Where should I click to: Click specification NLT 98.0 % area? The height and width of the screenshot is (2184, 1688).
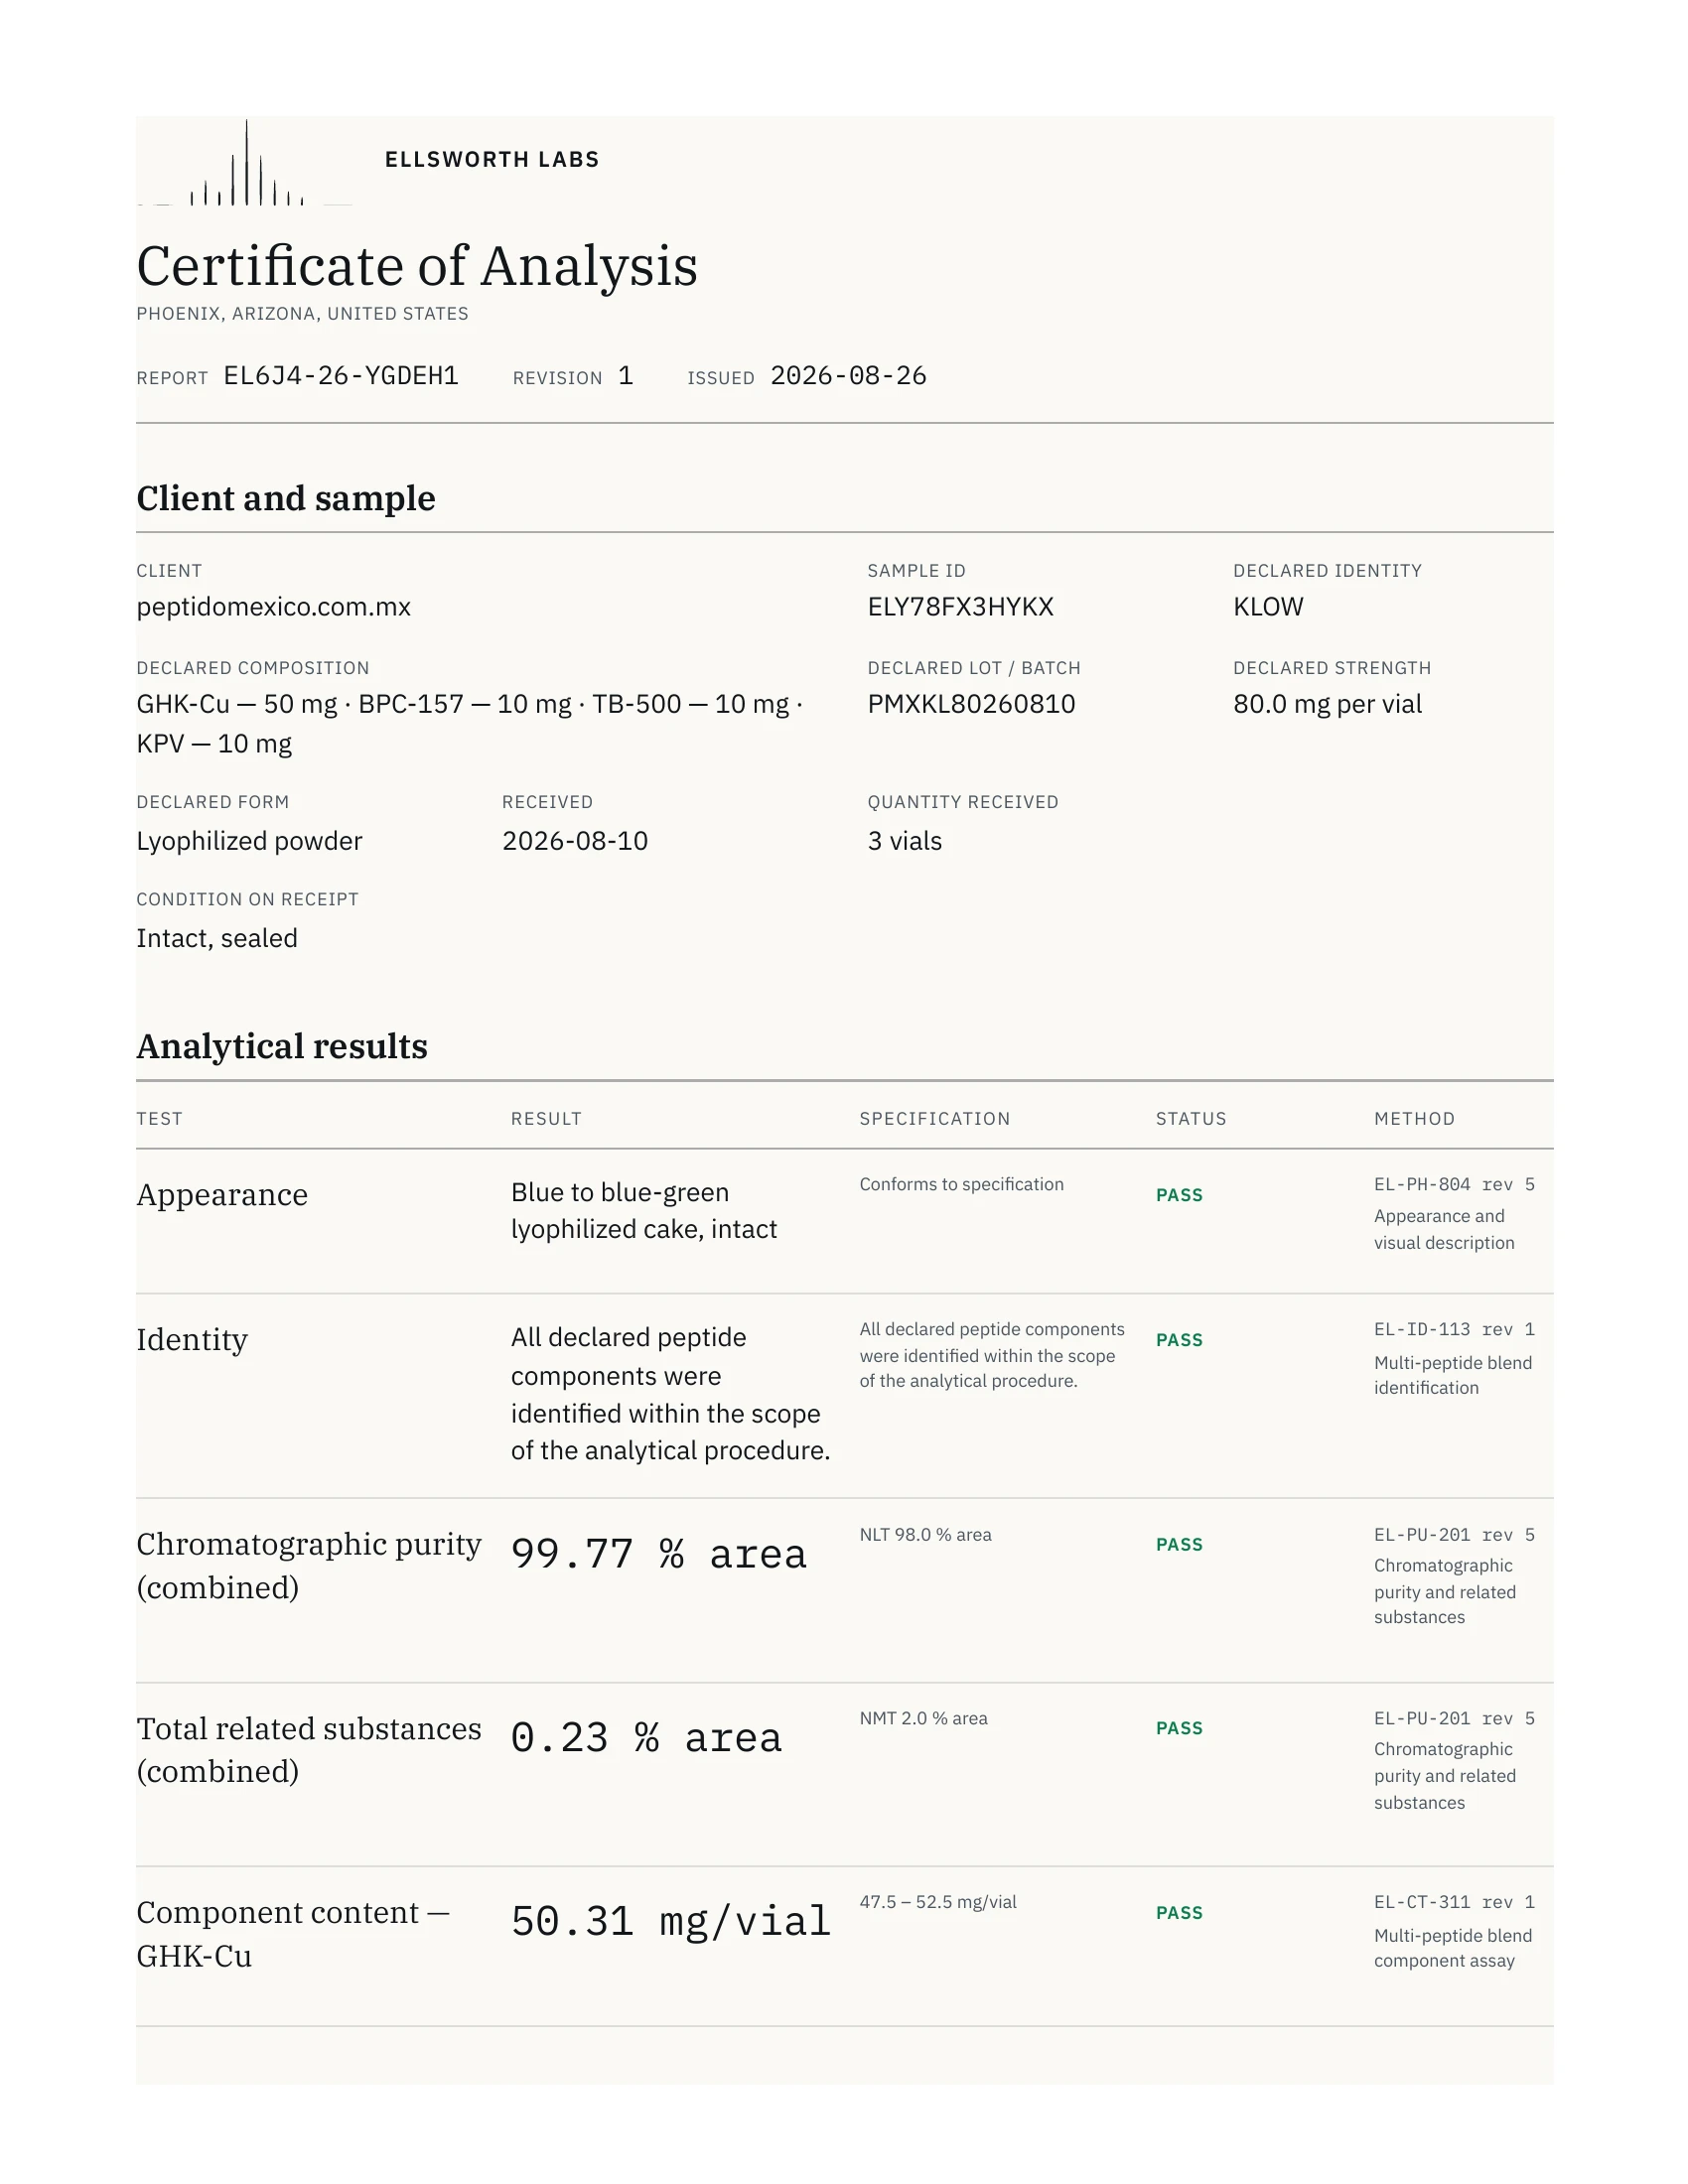click(926, 1535)
